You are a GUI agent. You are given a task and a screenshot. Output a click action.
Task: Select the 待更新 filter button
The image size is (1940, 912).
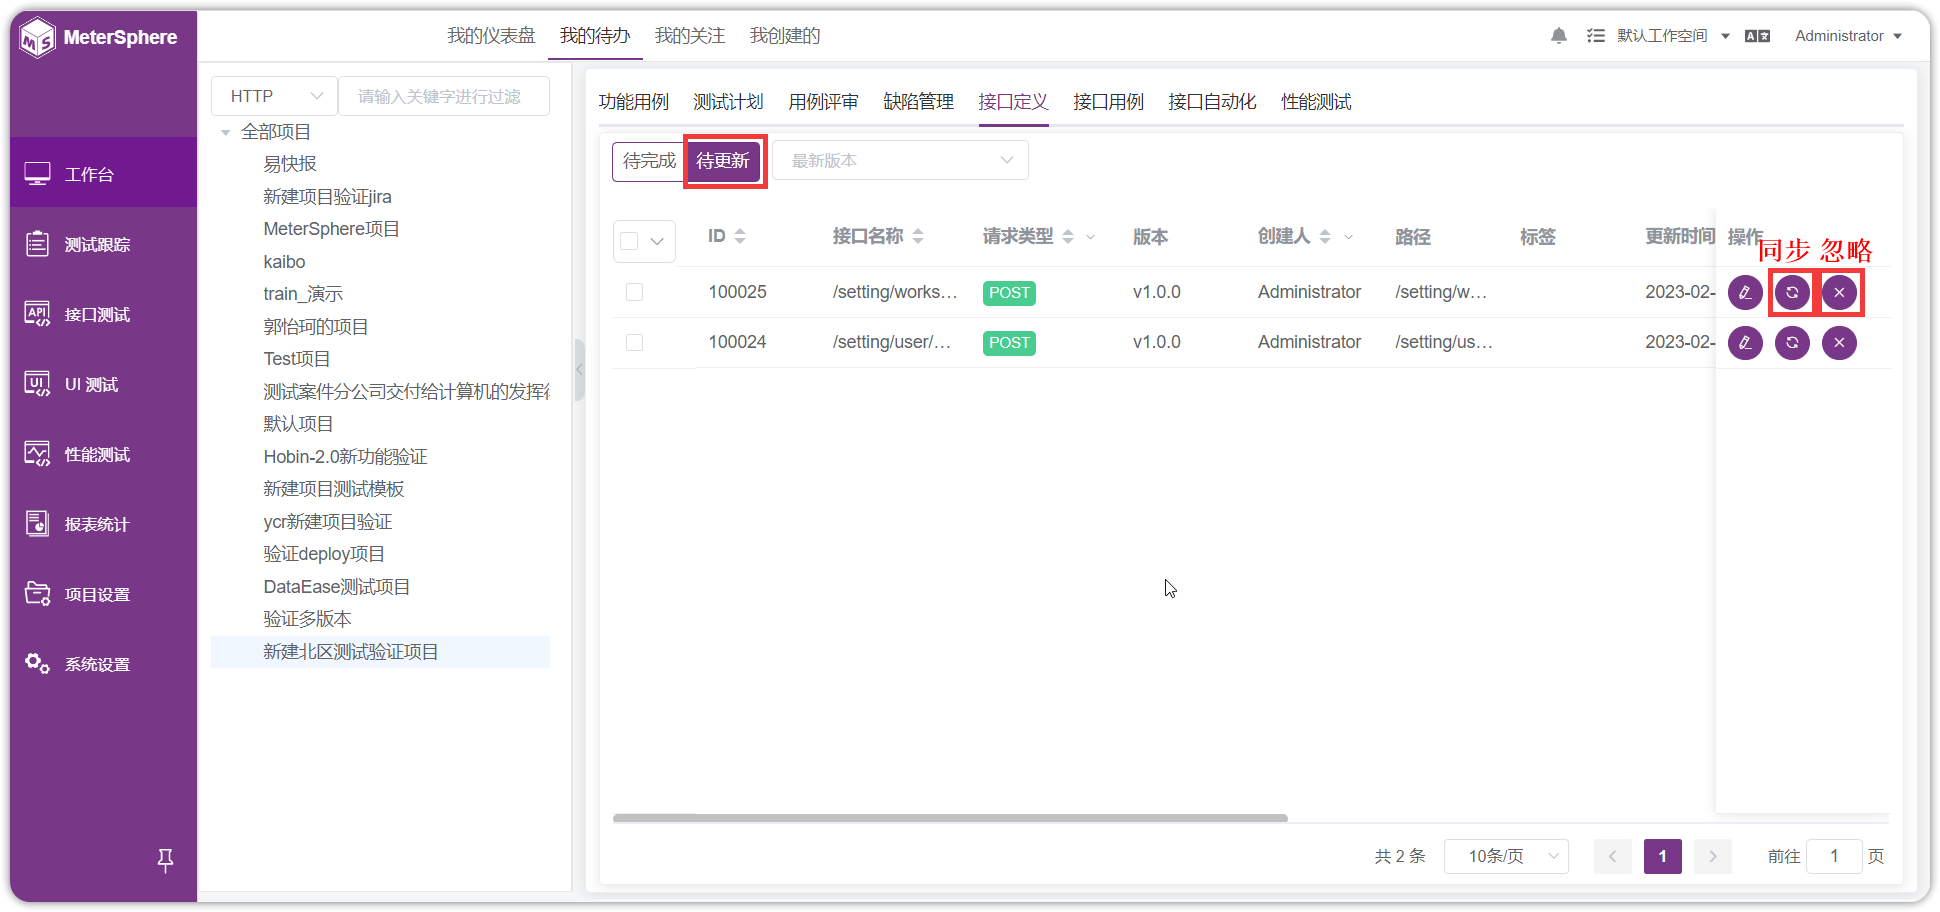tap(723, 161)
